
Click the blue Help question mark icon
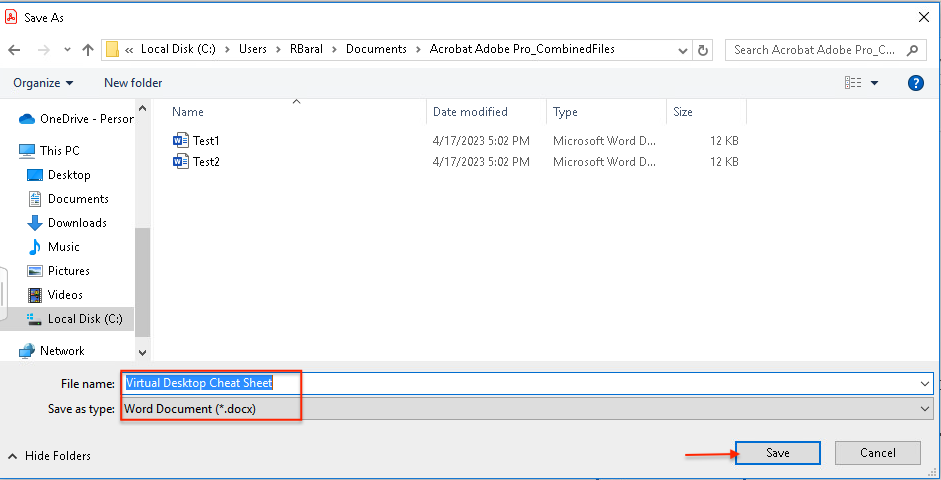915,83
